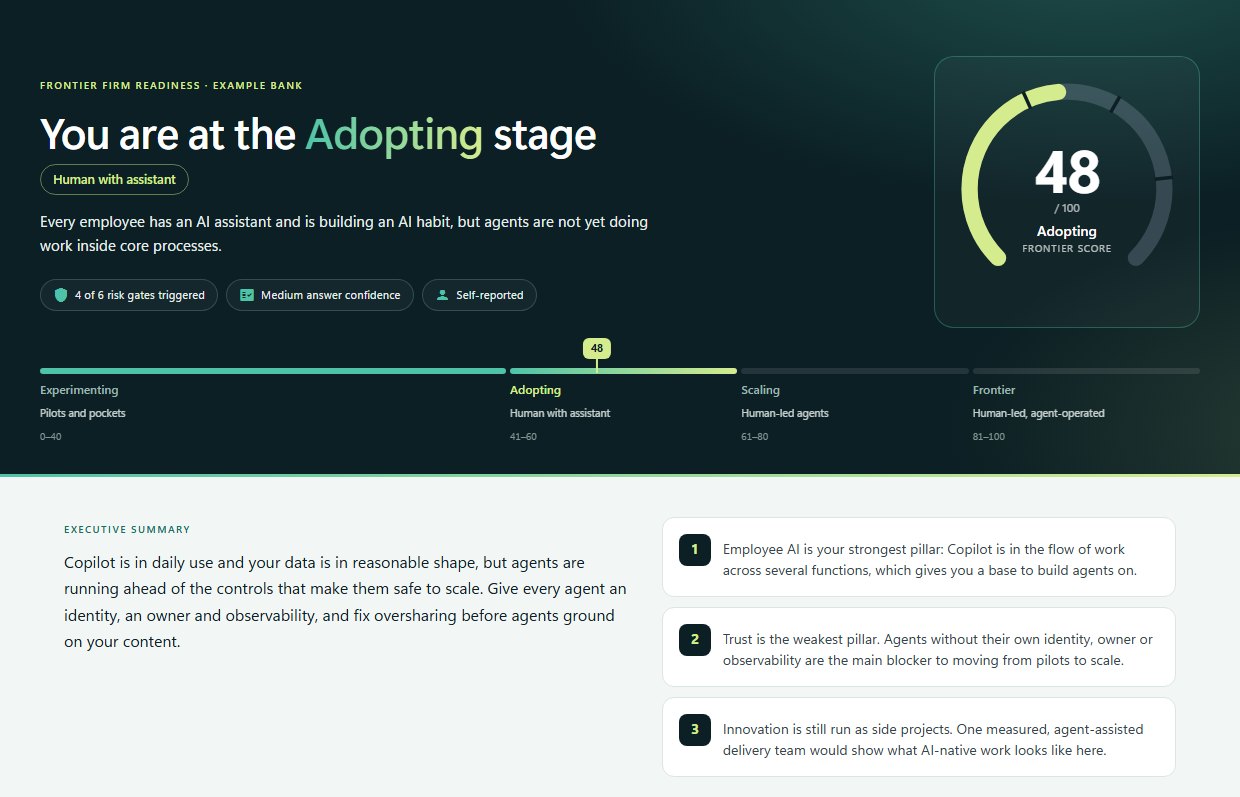Click the large 48 score in the gauge
The height and width of the screenshot is (797, 1240).
point(1067,173)
